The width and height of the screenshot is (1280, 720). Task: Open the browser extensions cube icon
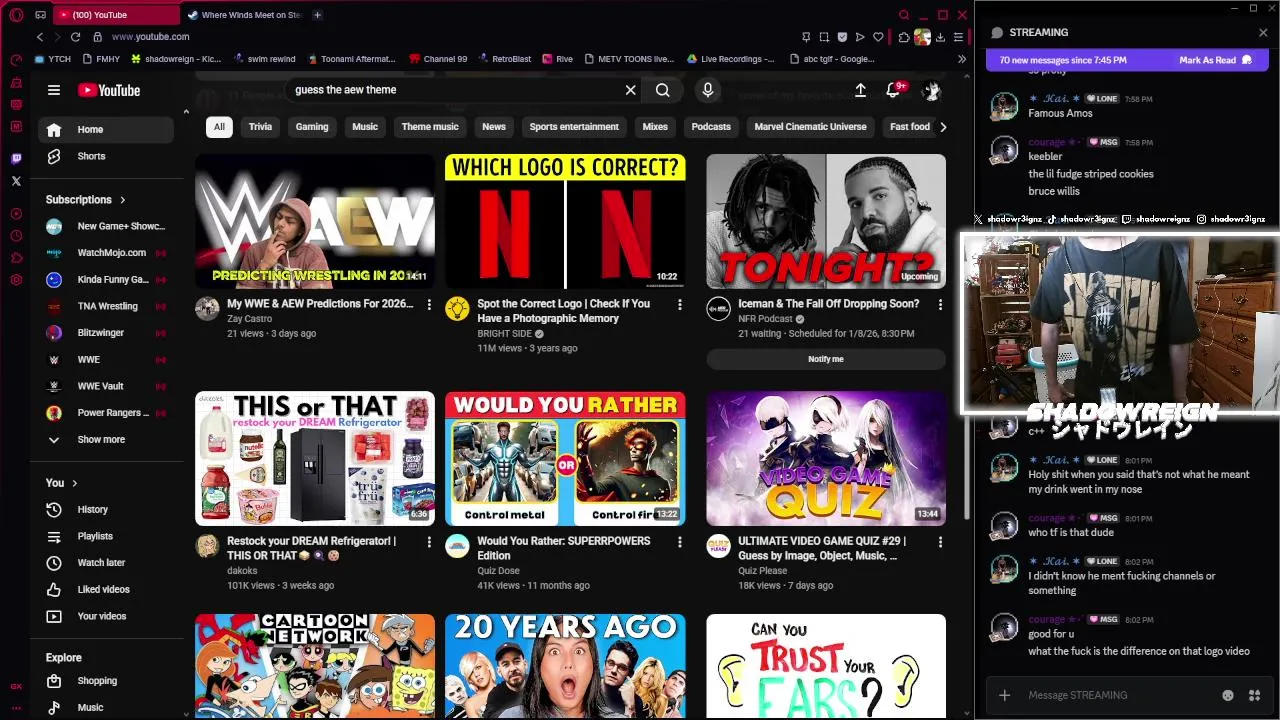point(903,37)
